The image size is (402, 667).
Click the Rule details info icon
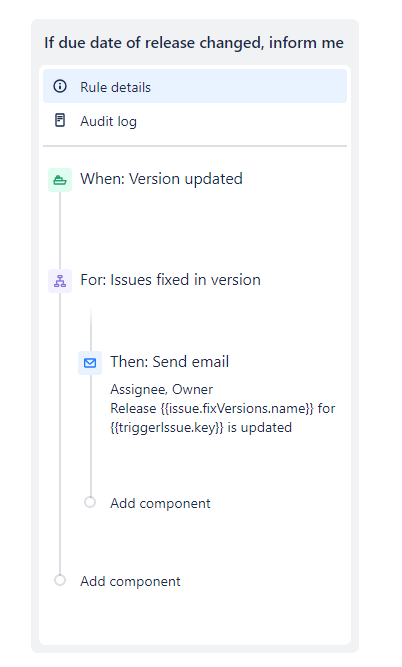pos(60,86)
